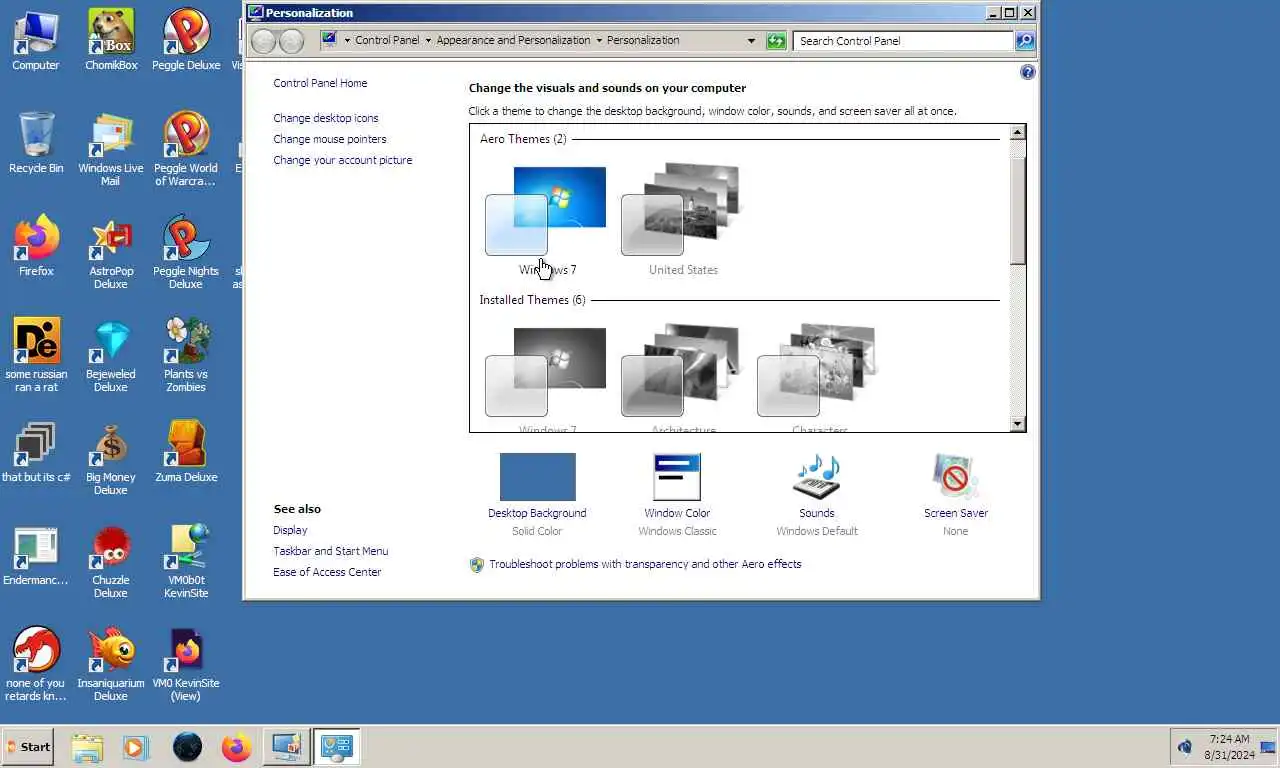The image size is (1280, 768).
Task: Open Windows Media Player from the taskbar
Action: (x=136, y=747)
